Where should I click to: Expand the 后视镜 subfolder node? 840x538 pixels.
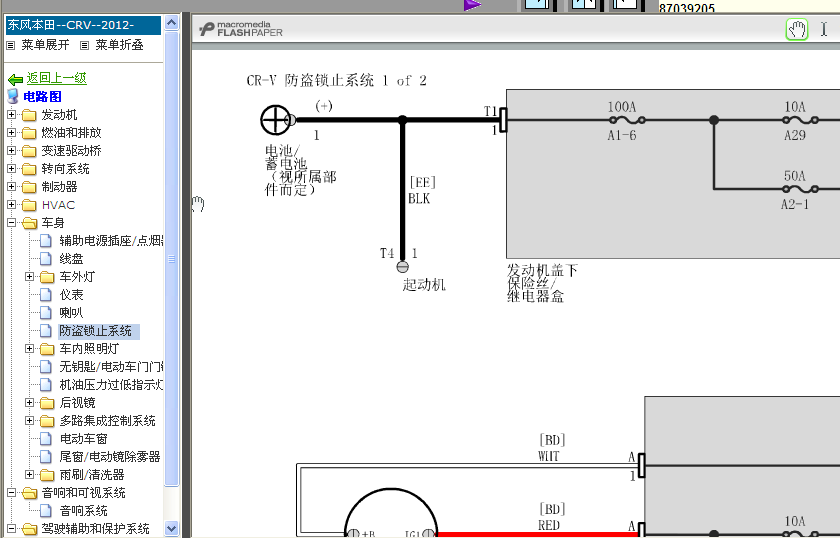(29, 402)
